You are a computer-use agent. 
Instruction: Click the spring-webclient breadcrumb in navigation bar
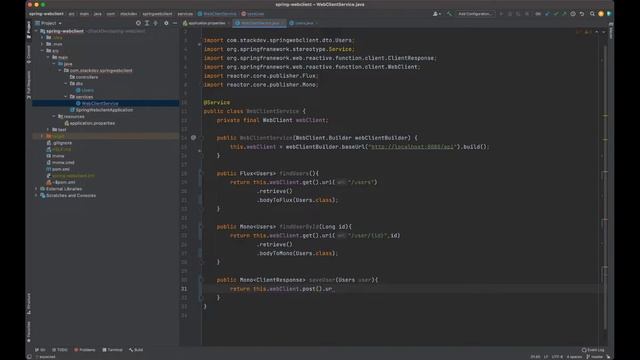(46, 14)
